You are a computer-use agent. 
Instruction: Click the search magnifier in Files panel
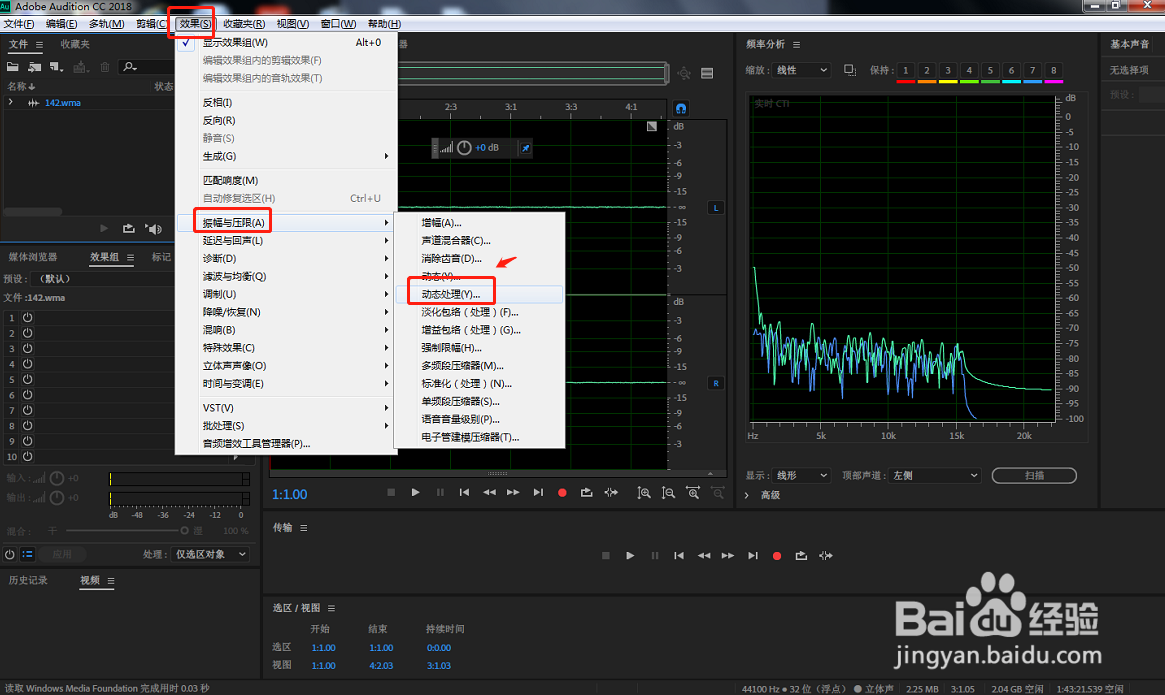130,67
